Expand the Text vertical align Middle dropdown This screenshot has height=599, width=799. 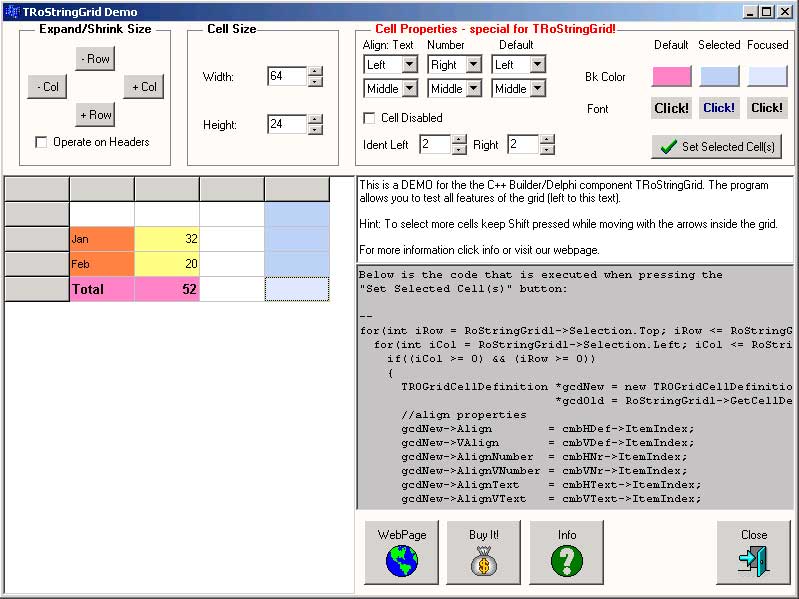click(x=409, y=89)
